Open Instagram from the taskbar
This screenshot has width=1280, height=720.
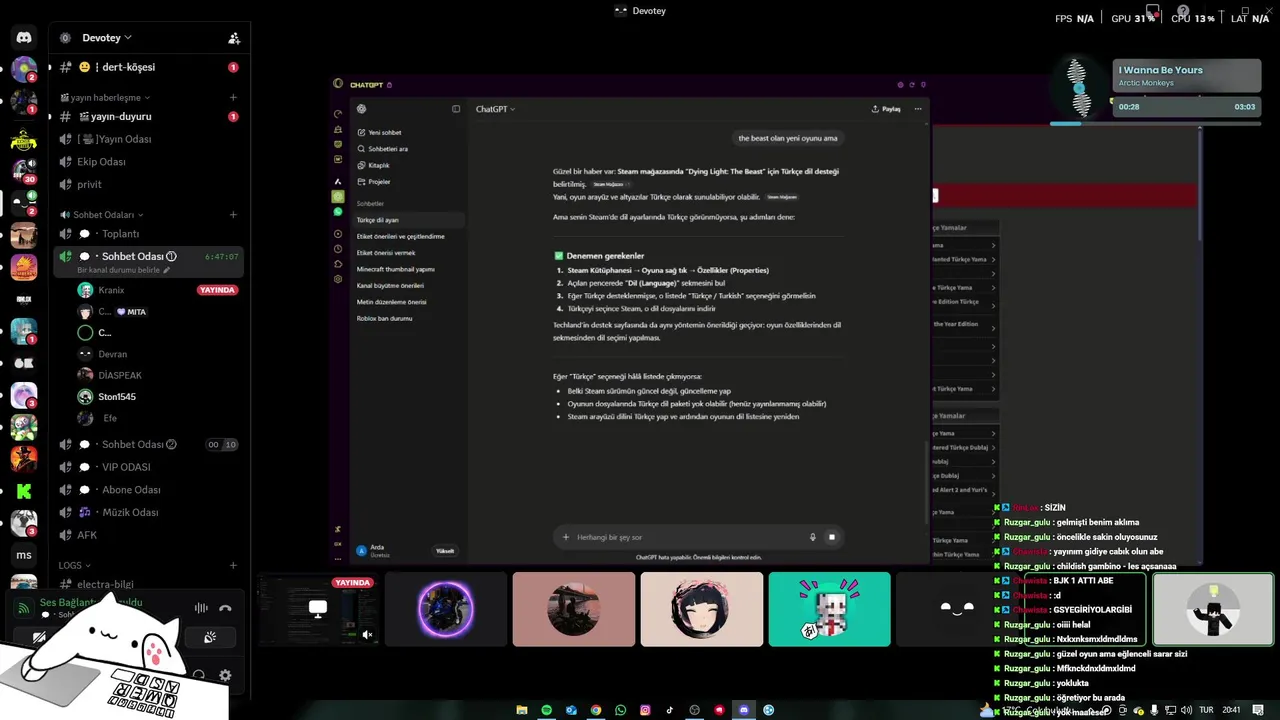[x=645, y=710]
